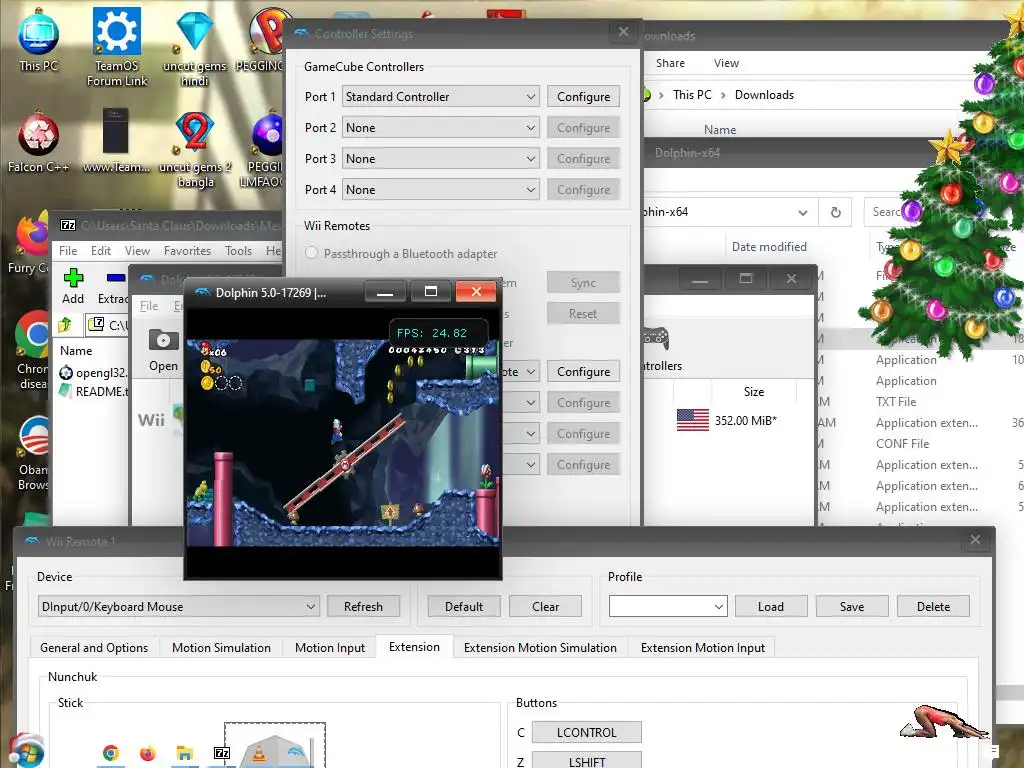Switch to Motion Simulation tab
Viewport: 1024px width, 768px height.
pos(221,648)
